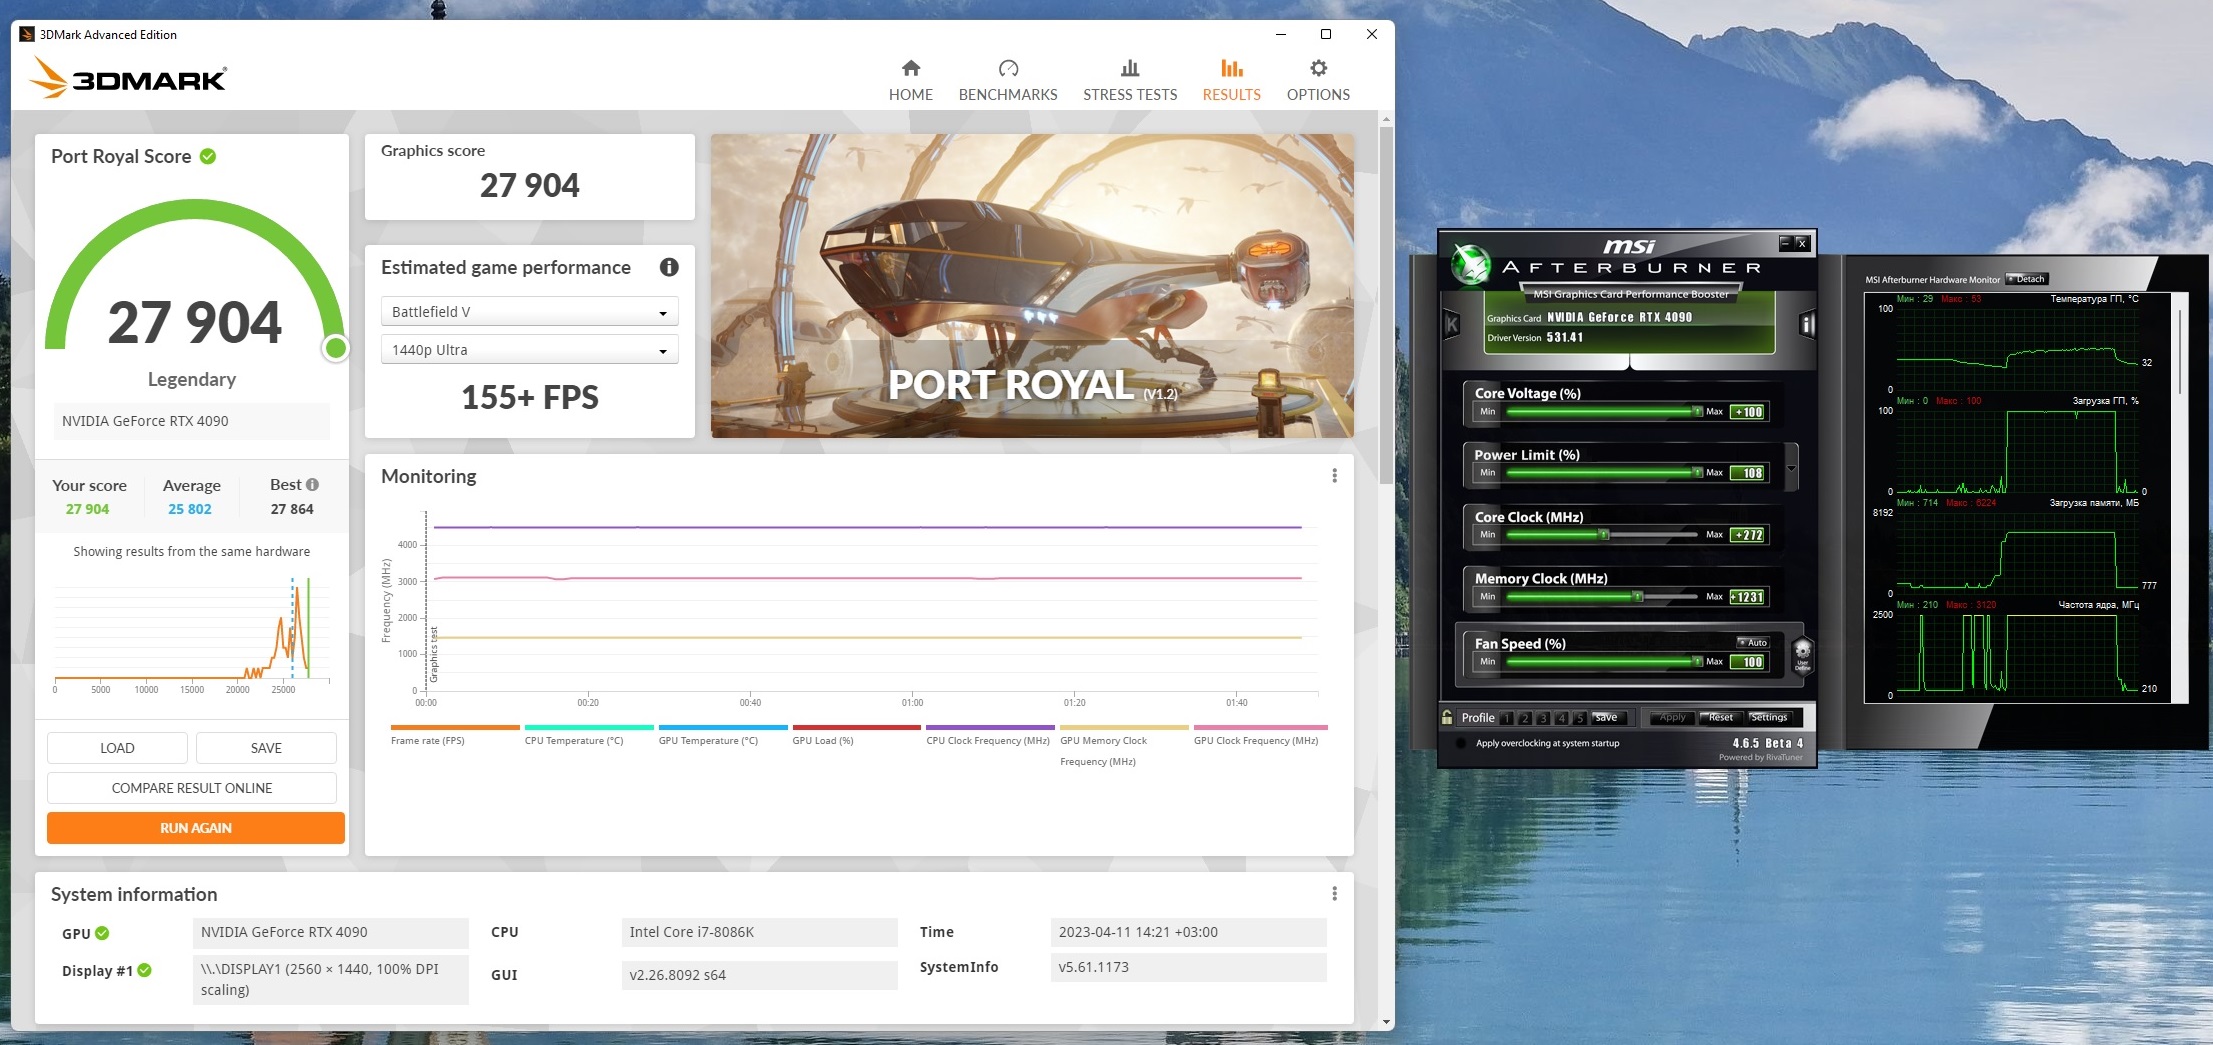Click COMPARE RESULT ONLINE
This screenshot has height=1045, width=2213.
[x=192, y=788]
